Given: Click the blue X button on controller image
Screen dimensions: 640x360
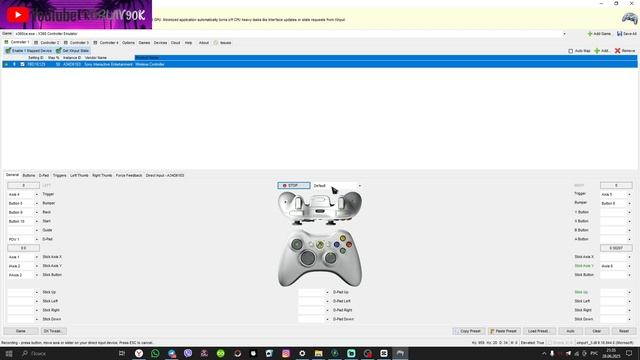Looking at the screenshot, I should [336, 245].
